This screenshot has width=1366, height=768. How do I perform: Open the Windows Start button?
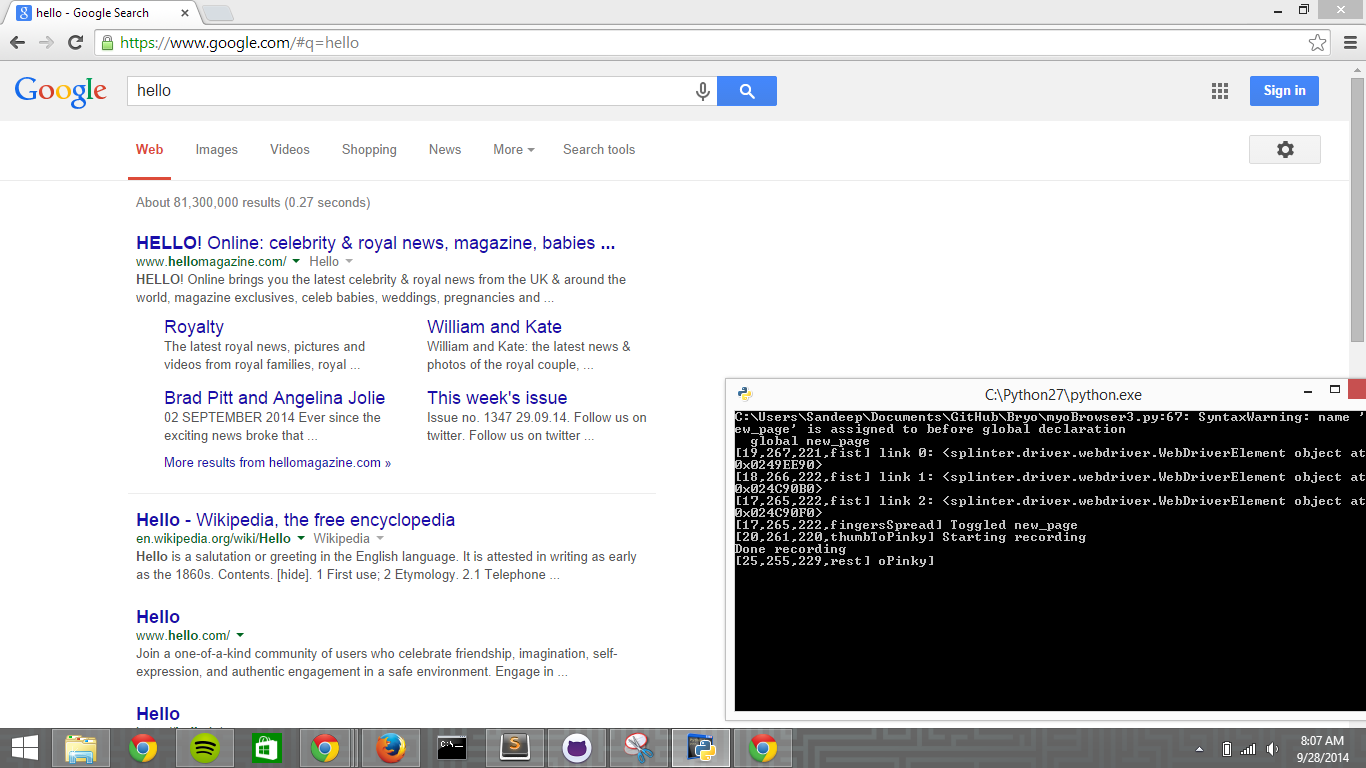click(24, 748)
